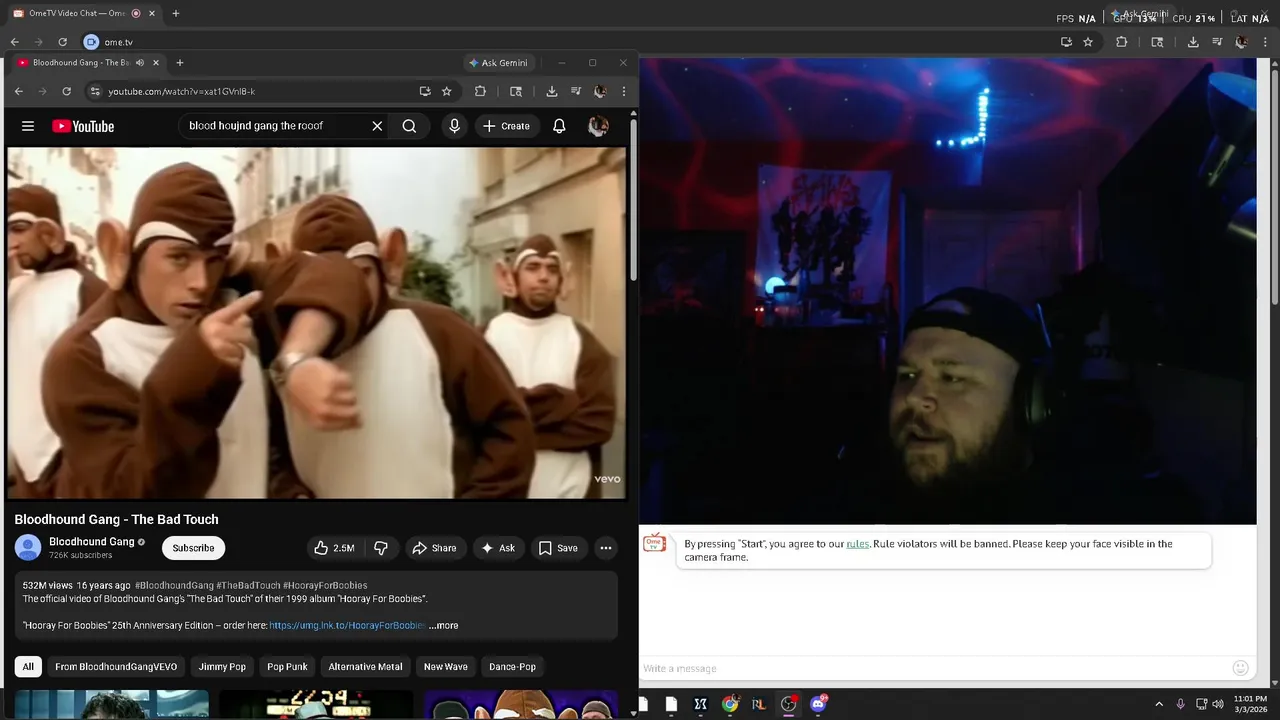This screenshot has height=720, width=1280.
Task: Open Rocket League icon on taskbar
Action: (x=759, y=704)
